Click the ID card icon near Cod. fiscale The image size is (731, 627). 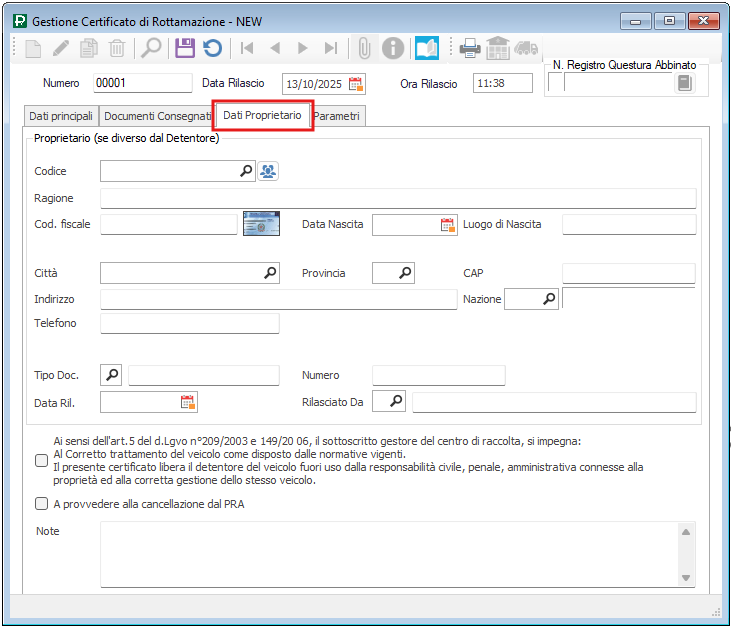pyautogui.click(x=261, y=224)
